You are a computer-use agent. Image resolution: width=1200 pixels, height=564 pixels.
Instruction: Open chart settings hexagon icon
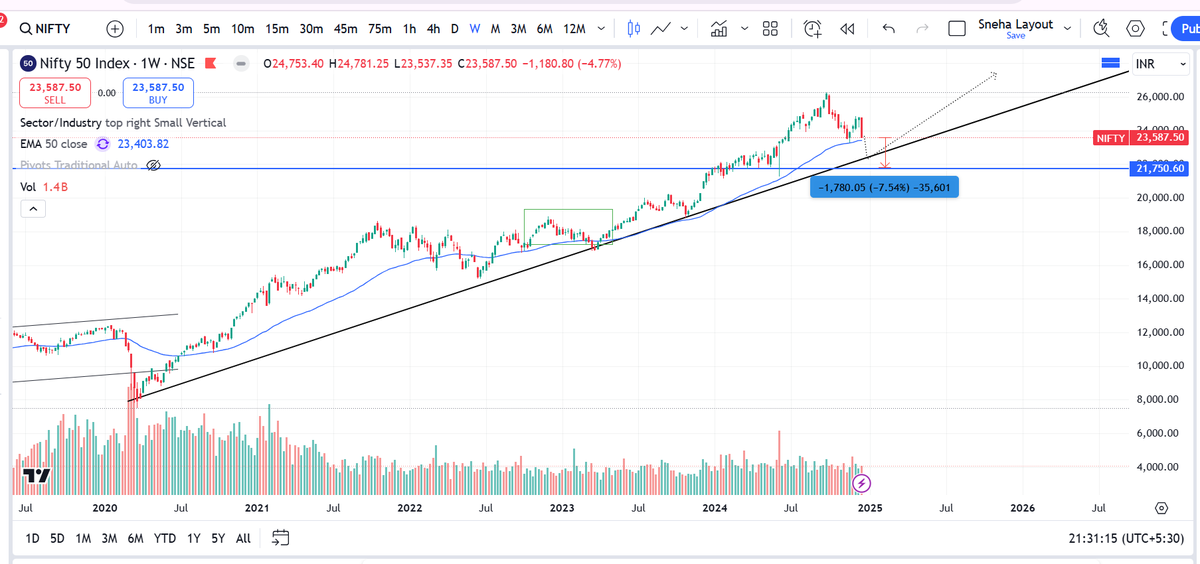pyautogui.click(x=1136, y=29)
